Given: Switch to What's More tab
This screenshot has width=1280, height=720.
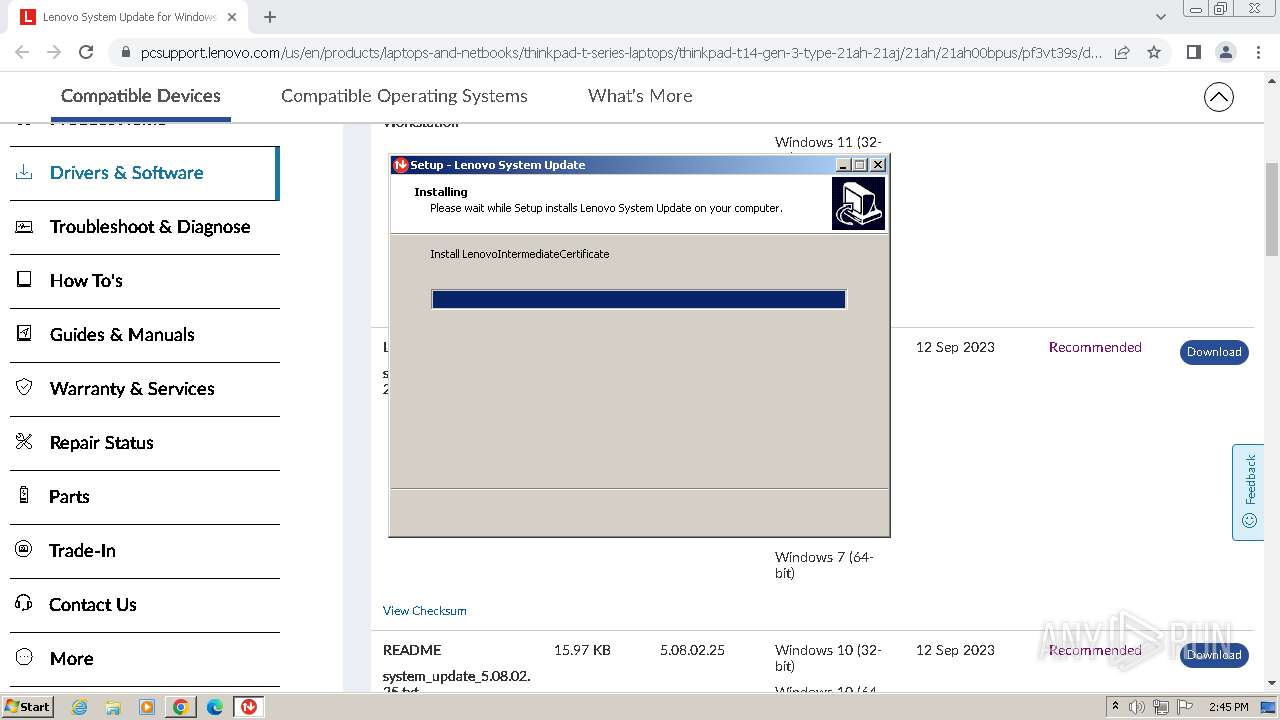Looking at the screenshot, I should [x=640, y=96].
